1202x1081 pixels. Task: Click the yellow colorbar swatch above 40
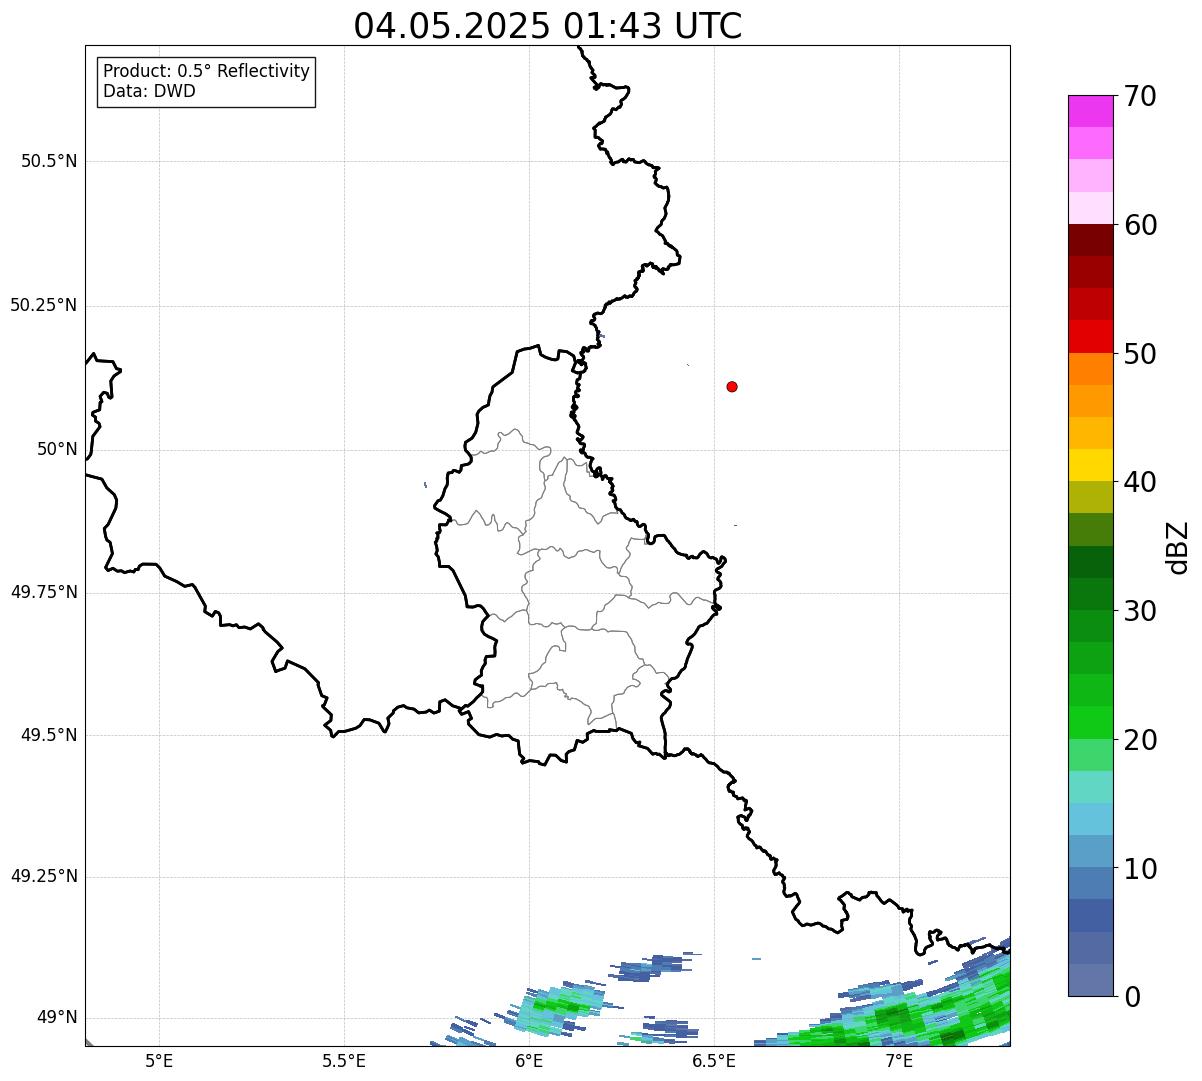(1091, 466)
